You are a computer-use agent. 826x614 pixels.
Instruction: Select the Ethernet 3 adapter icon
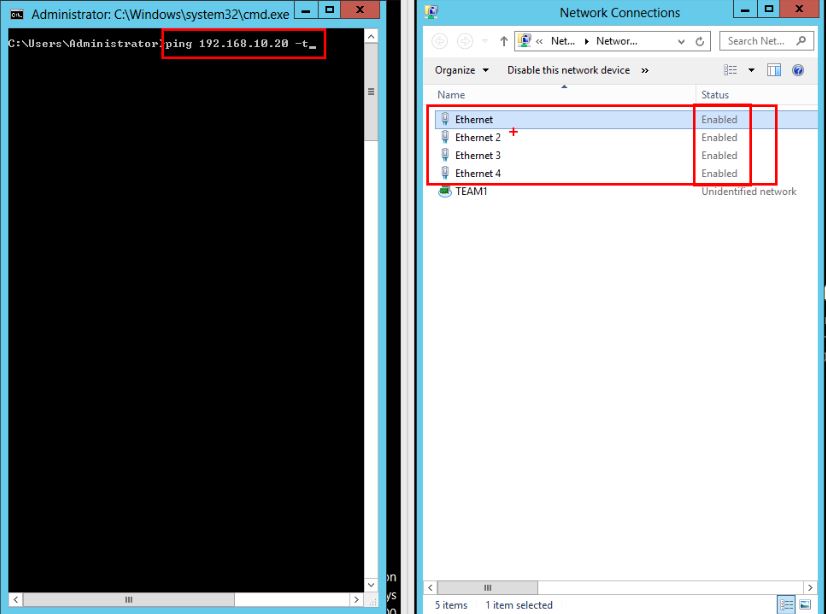pyautogui.click(x=445, y=156)
